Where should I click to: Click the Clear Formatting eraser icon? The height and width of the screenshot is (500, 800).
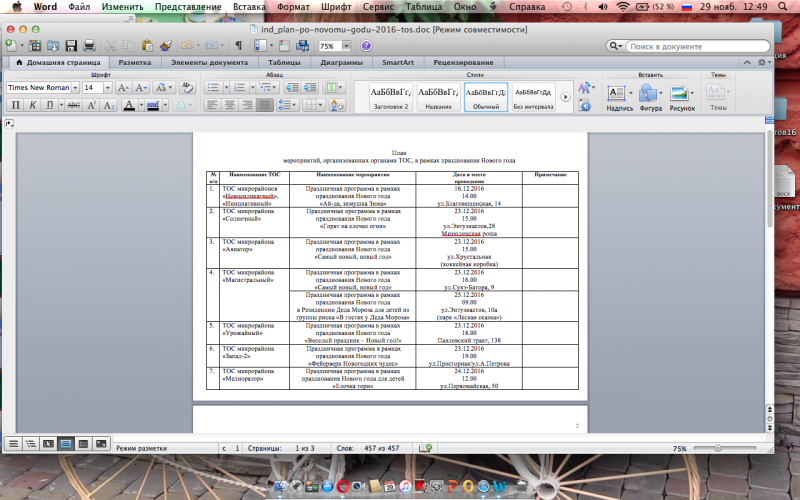point(185,88)
